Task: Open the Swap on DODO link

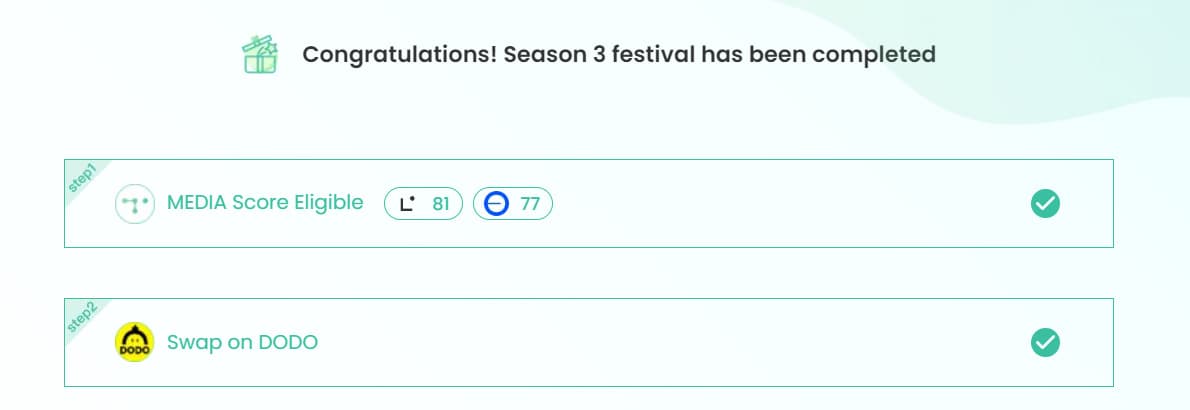Action: (242, 342)
